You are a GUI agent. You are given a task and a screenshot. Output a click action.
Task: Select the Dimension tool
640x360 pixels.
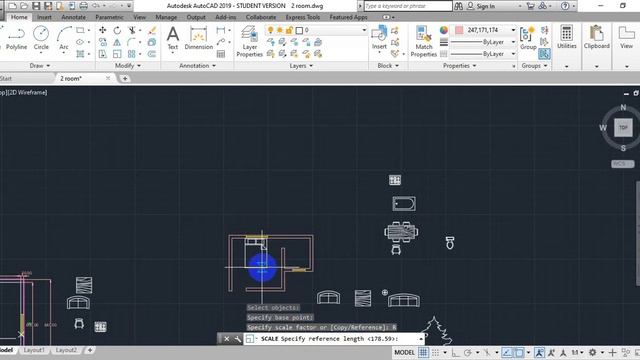pos(198,38)
